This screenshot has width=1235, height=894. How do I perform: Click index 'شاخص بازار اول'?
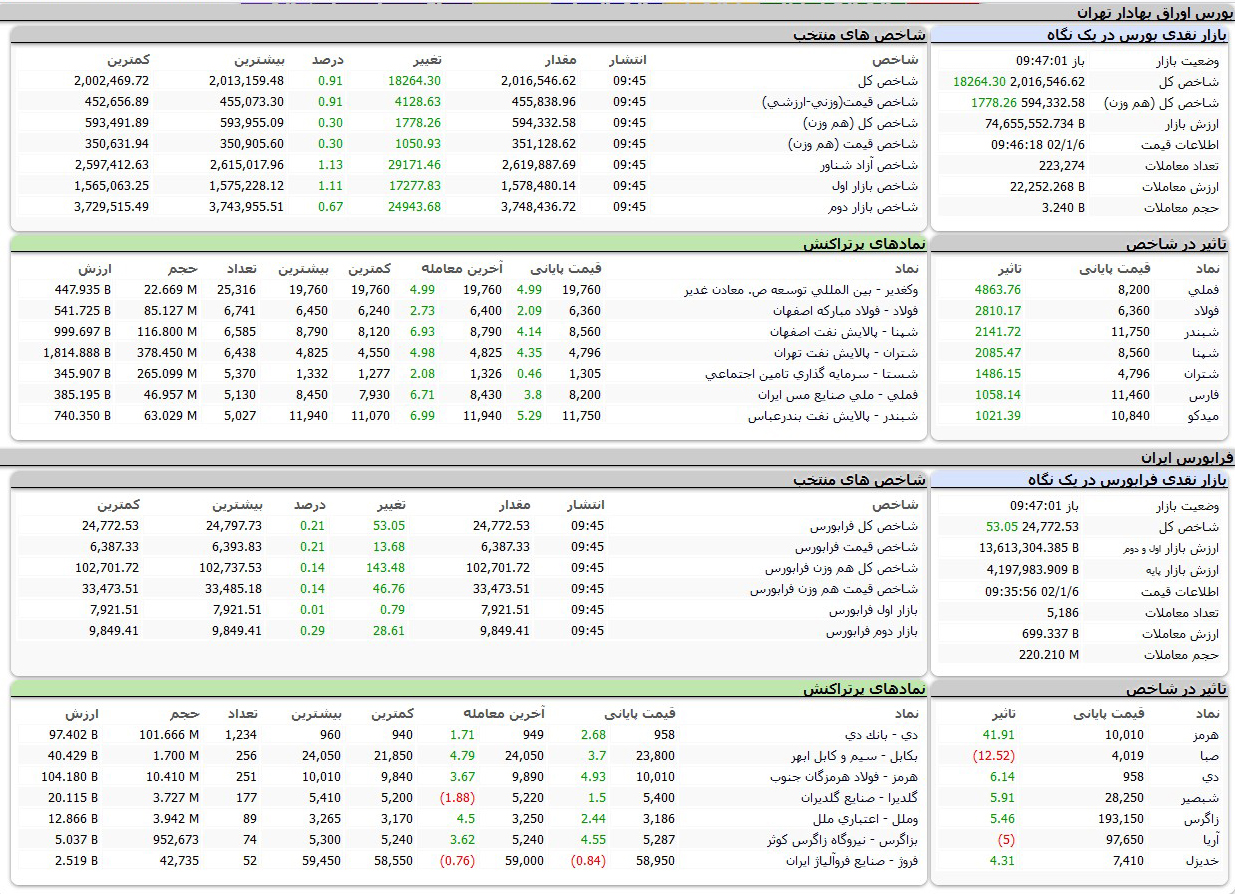(x=875, y=186)
